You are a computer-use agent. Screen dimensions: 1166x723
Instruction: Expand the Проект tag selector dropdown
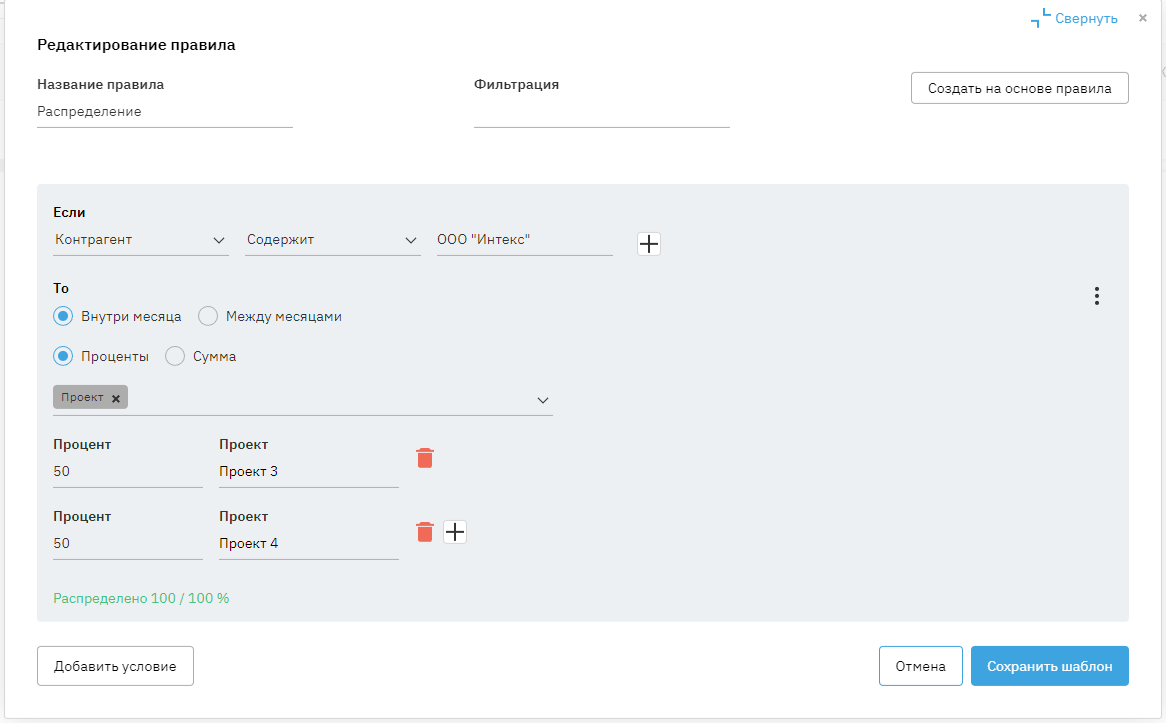pos(543,400)
